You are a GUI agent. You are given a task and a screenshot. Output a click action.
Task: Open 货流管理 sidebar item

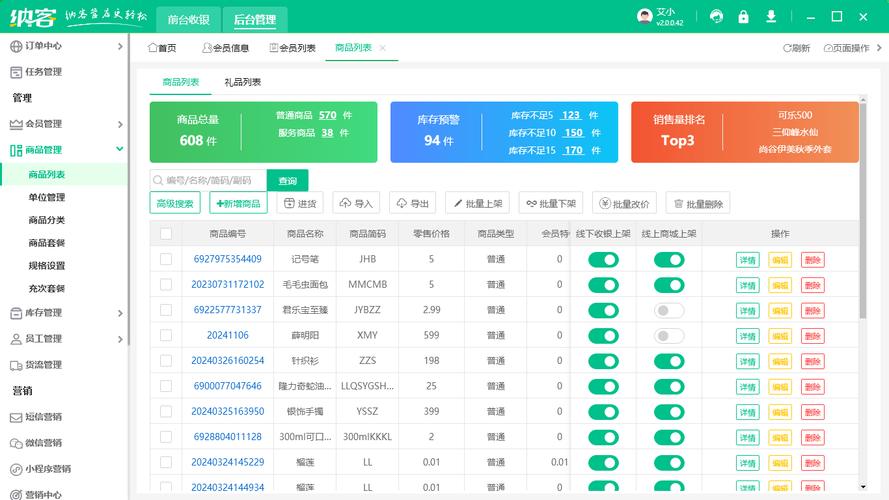click(x=64, y=365)
